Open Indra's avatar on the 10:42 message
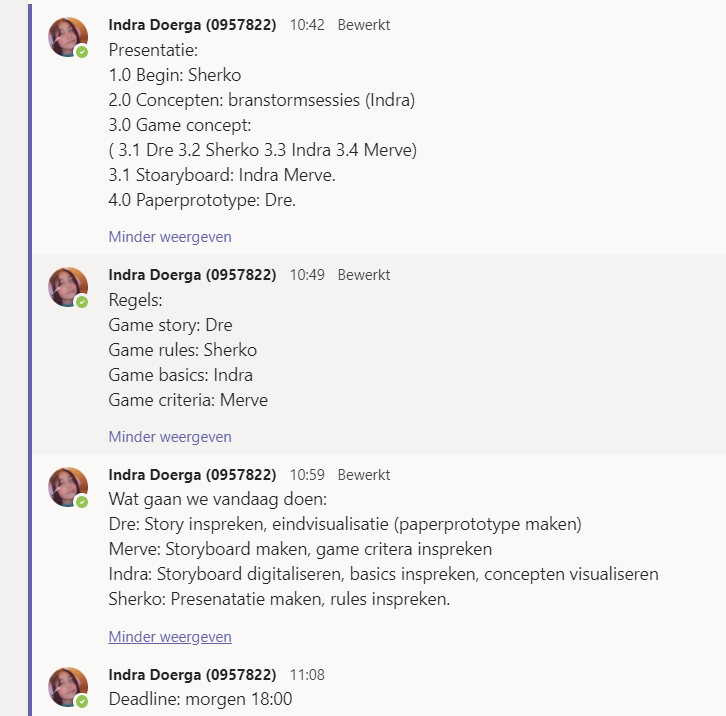This screenshot has height=716, width=726. tap(68, 37)
